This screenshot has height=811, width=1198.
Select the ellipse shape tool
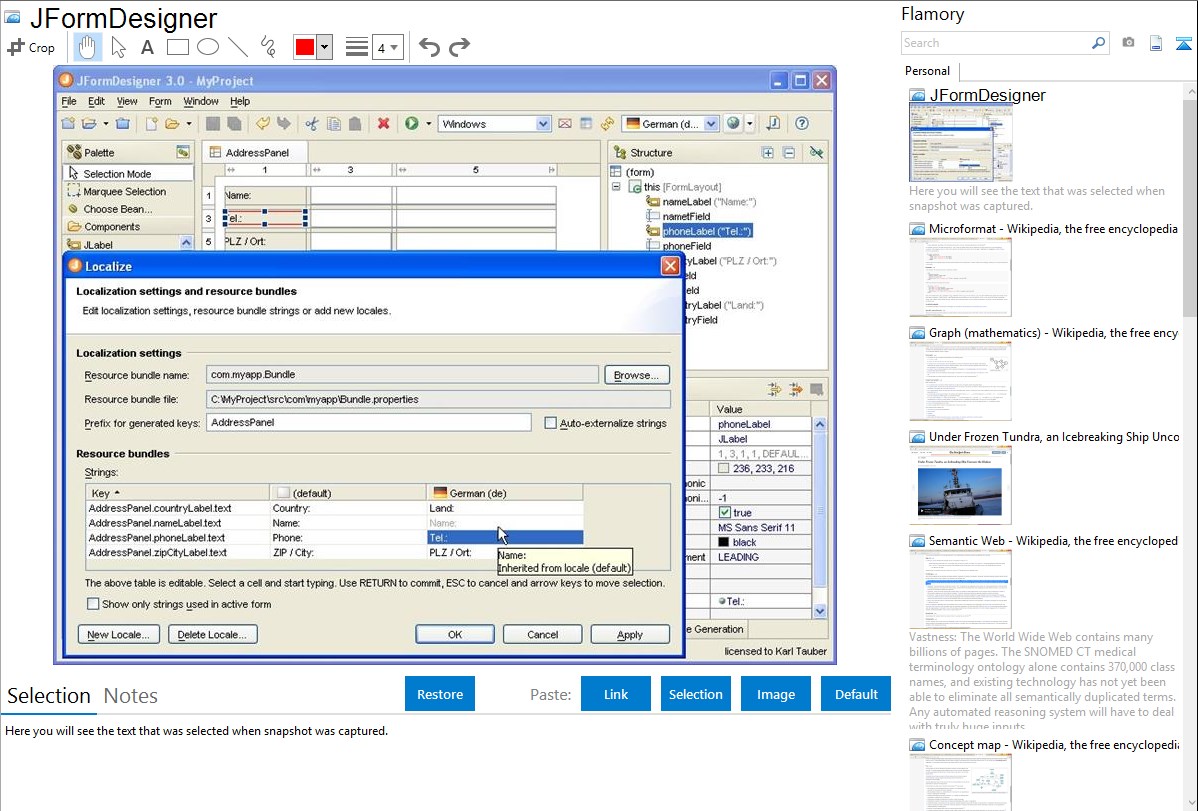pyautogui.click(x=208, y=47)
